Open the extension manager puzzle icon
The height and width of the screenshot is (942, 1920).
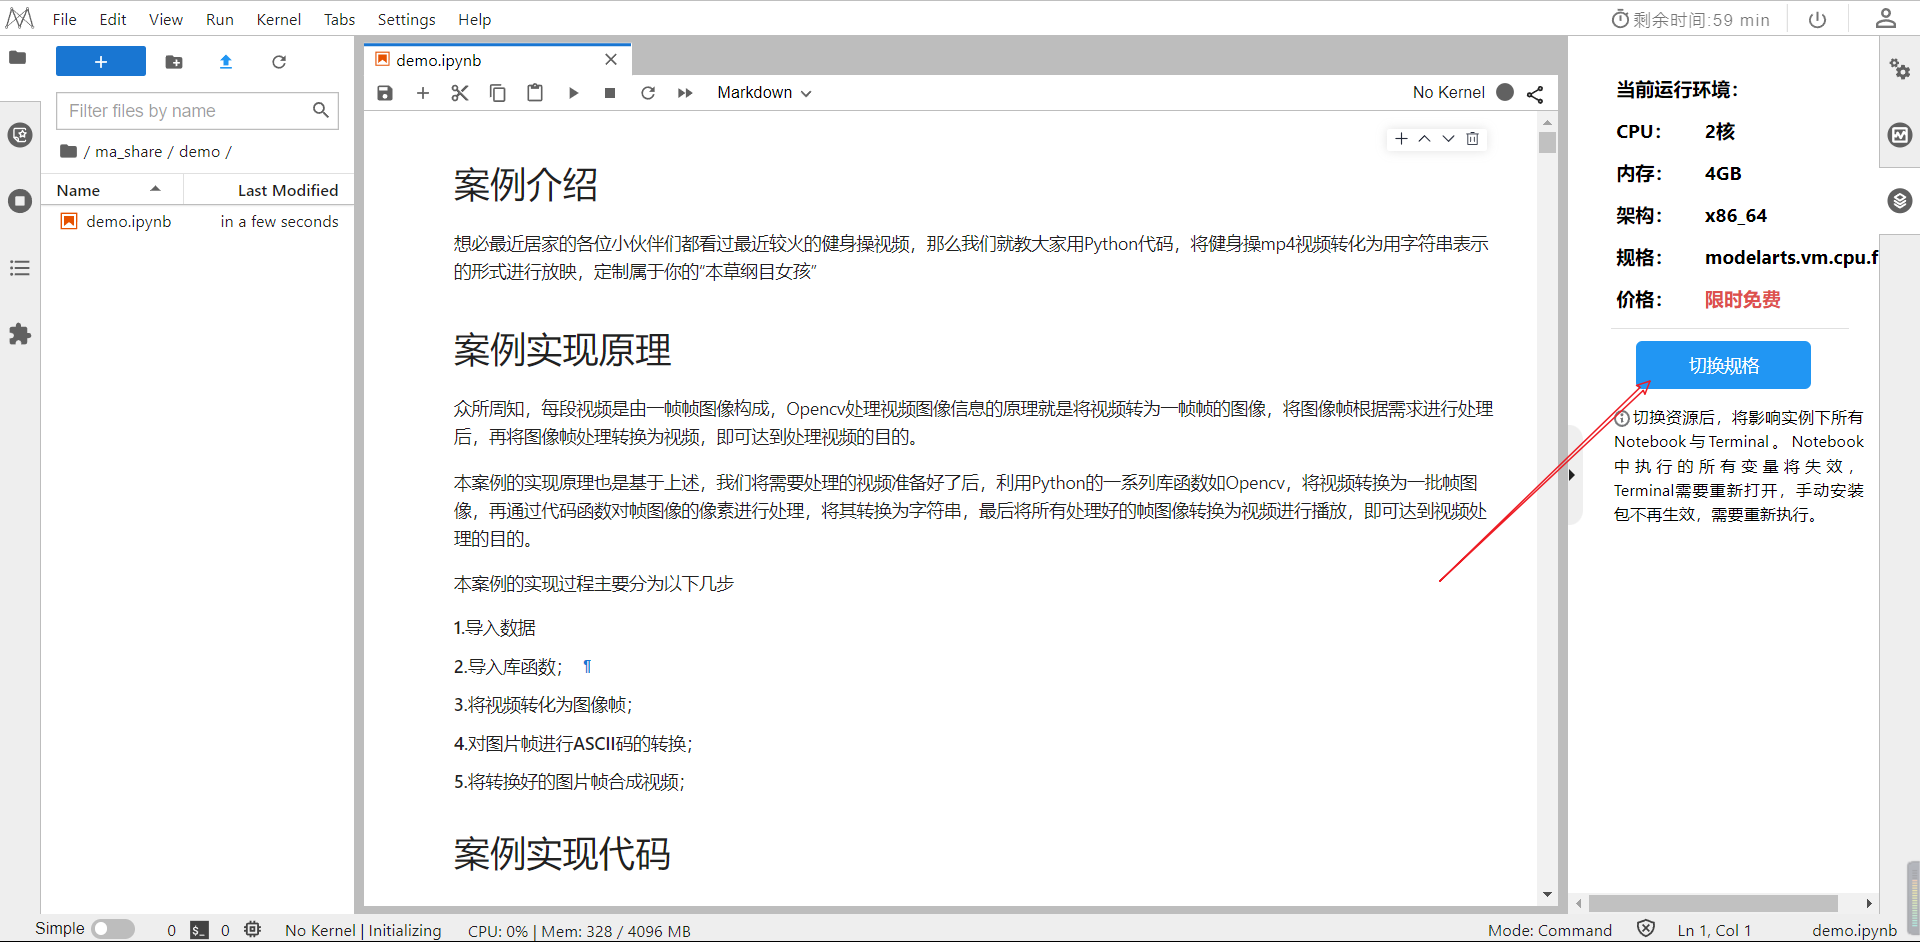point(20,334)
